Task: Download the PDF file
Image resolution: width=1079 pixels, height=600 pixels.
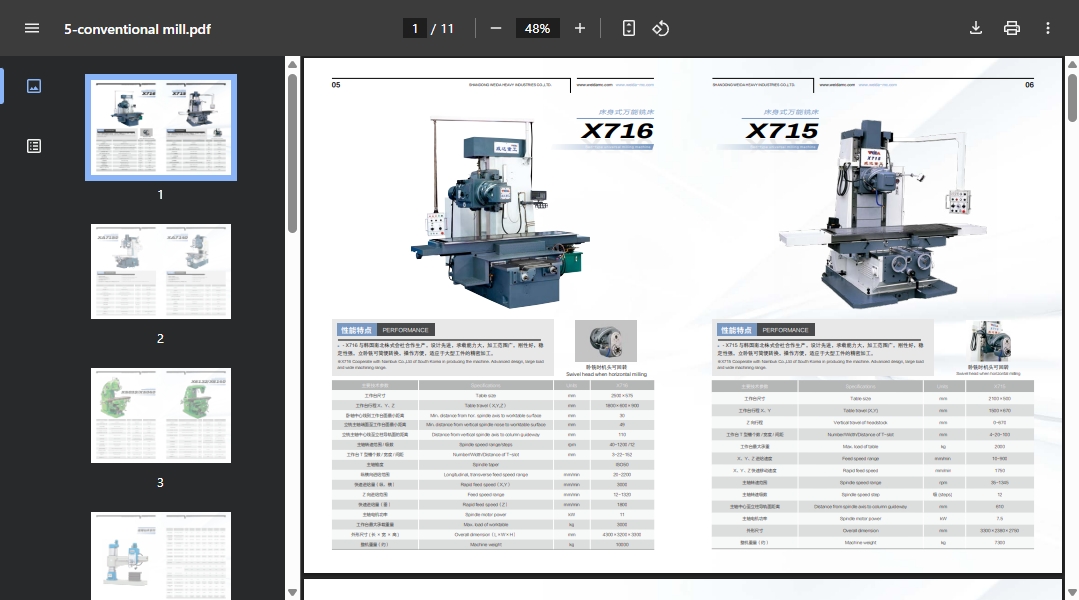Action: 976,28
